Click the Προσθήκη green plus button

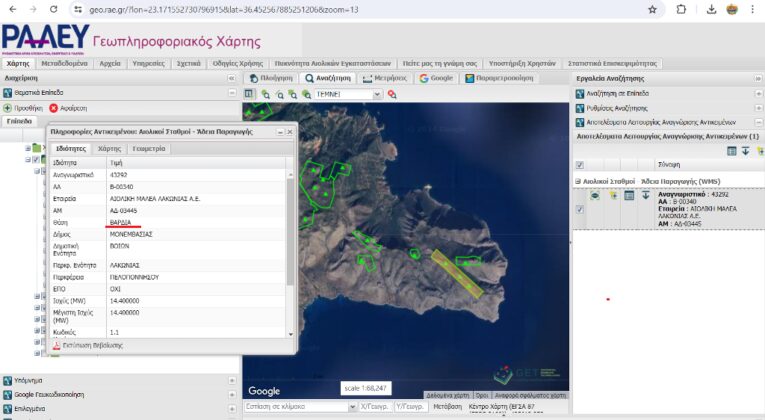coord(23,108)
